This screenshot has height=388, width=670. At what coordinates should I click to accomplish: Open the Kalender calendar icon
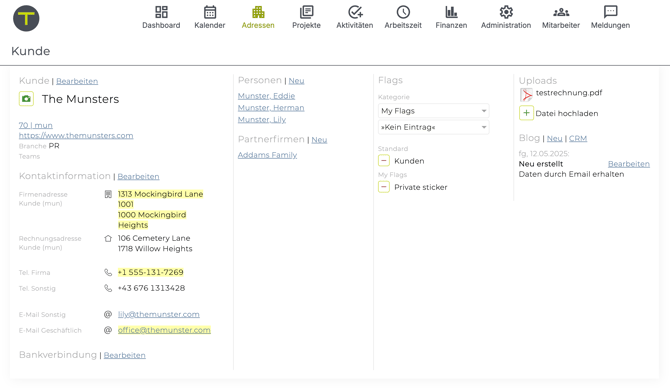click(210, 12)
